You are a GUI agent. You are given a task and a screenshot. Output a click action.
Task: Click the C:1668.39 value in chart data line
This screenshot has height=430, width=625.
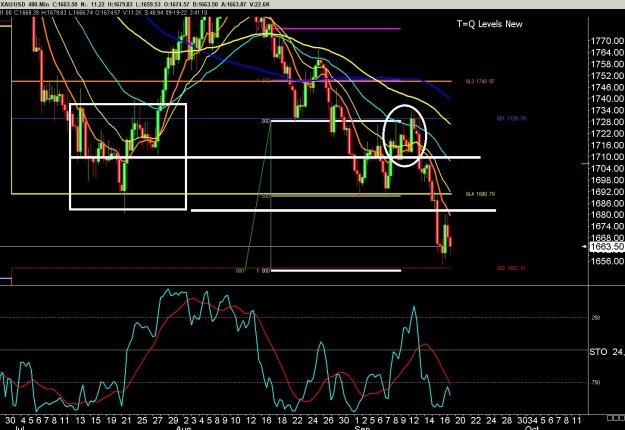click(26, 13)
